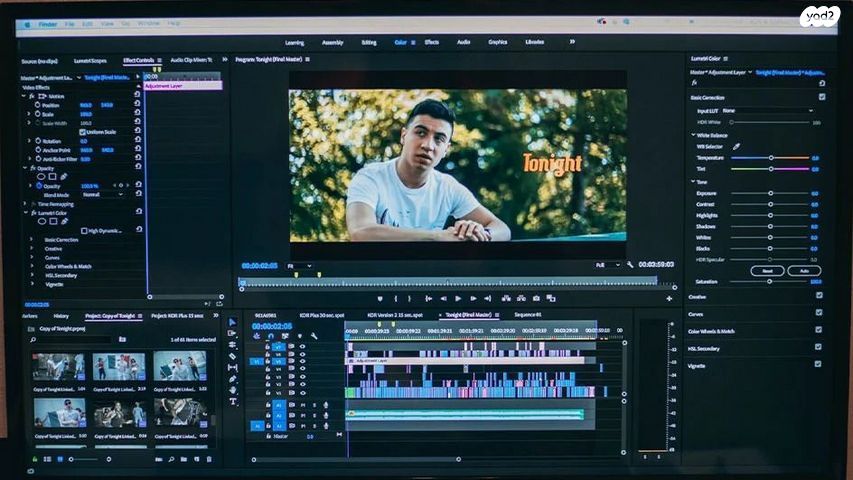Viewport: 853px width, 480px height.
Task: Toggle Uniform Scale checkbox
Action: click(x=83, y=132)
